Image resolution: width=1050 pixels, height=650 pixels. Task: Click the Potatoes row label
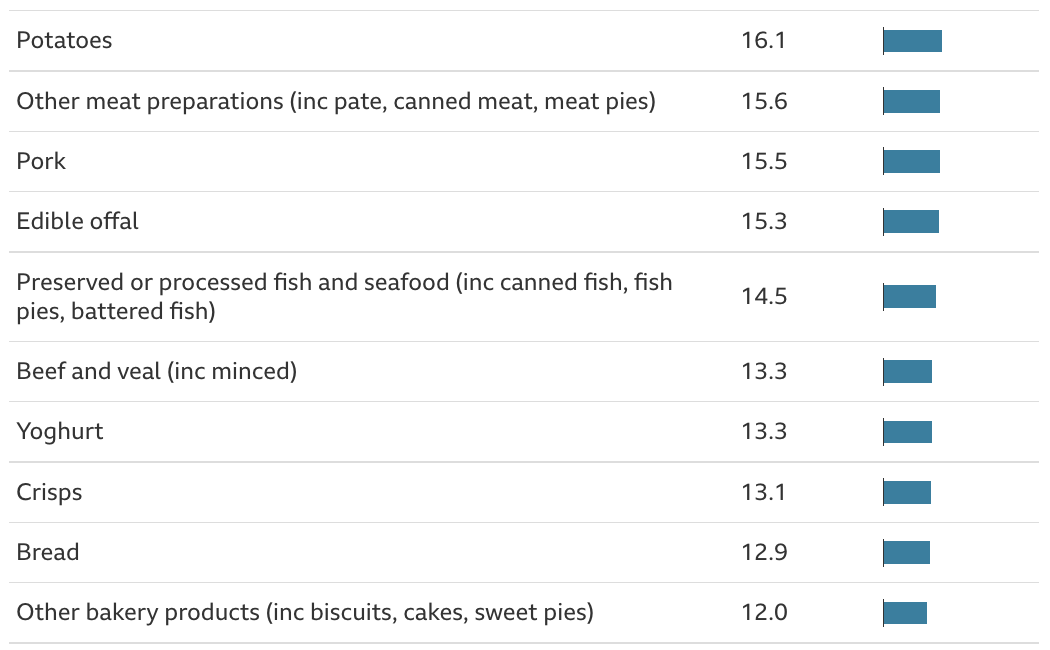pos(64,41)
